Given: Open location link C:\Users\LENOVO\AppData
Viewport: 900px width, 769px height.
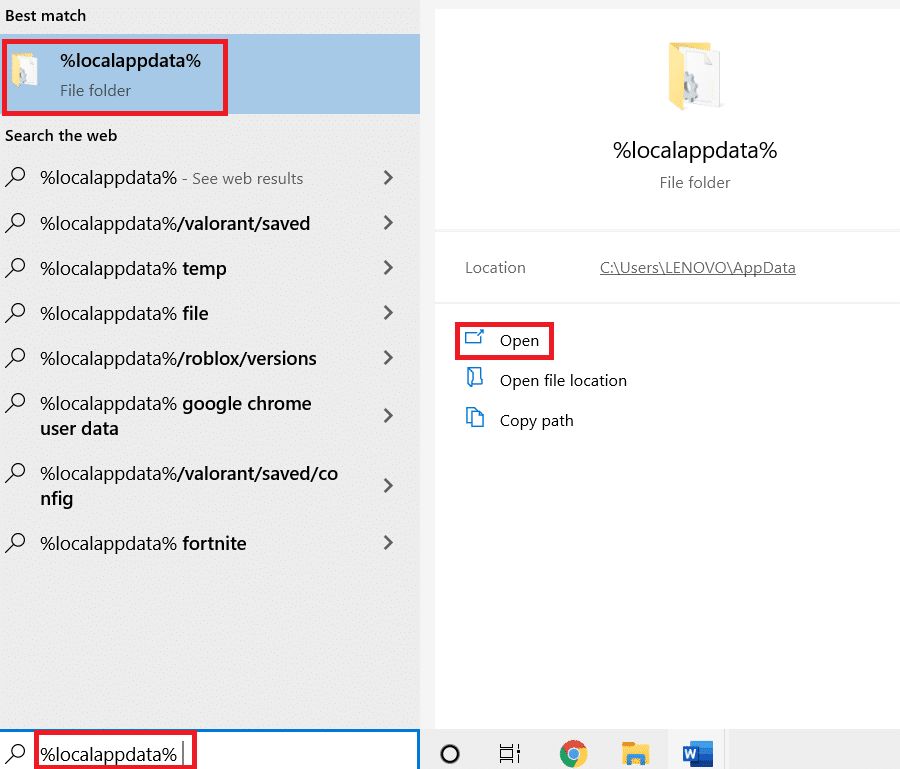Looking at the screenshot, I should click(x=697, y=268).
